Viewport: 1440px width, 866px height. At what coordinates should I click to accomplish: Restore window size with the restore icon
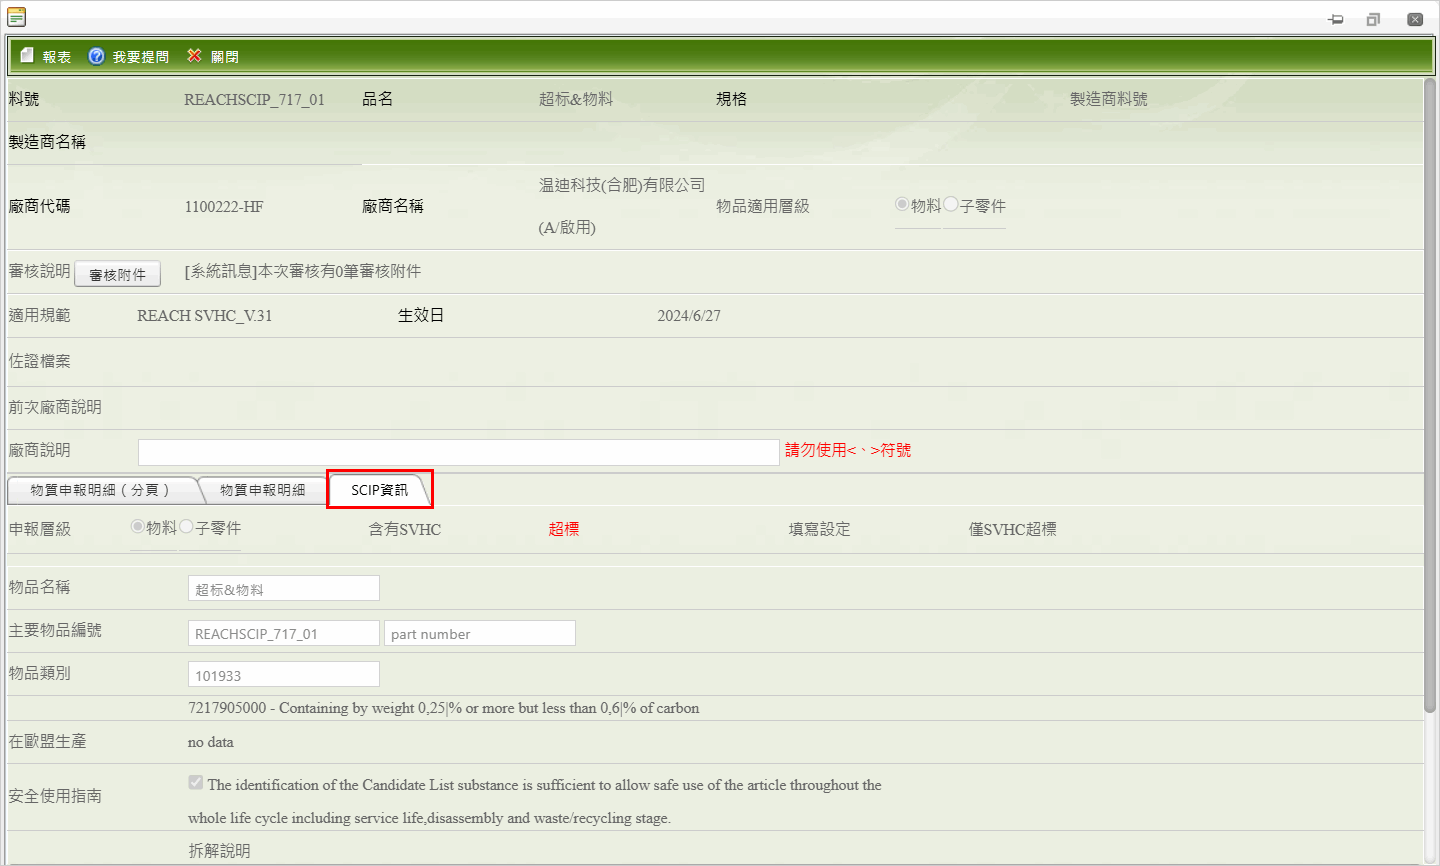1373,19
